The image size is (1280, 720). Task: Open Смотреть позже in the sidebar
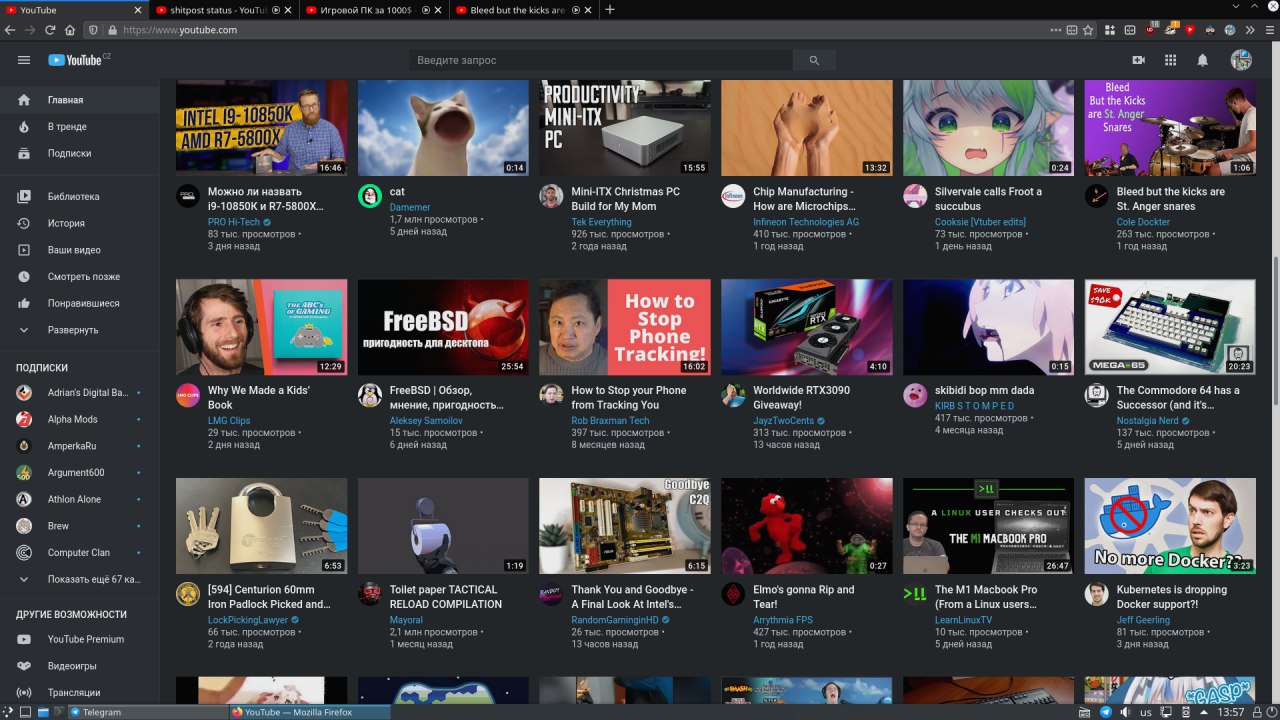pos(80,277)
